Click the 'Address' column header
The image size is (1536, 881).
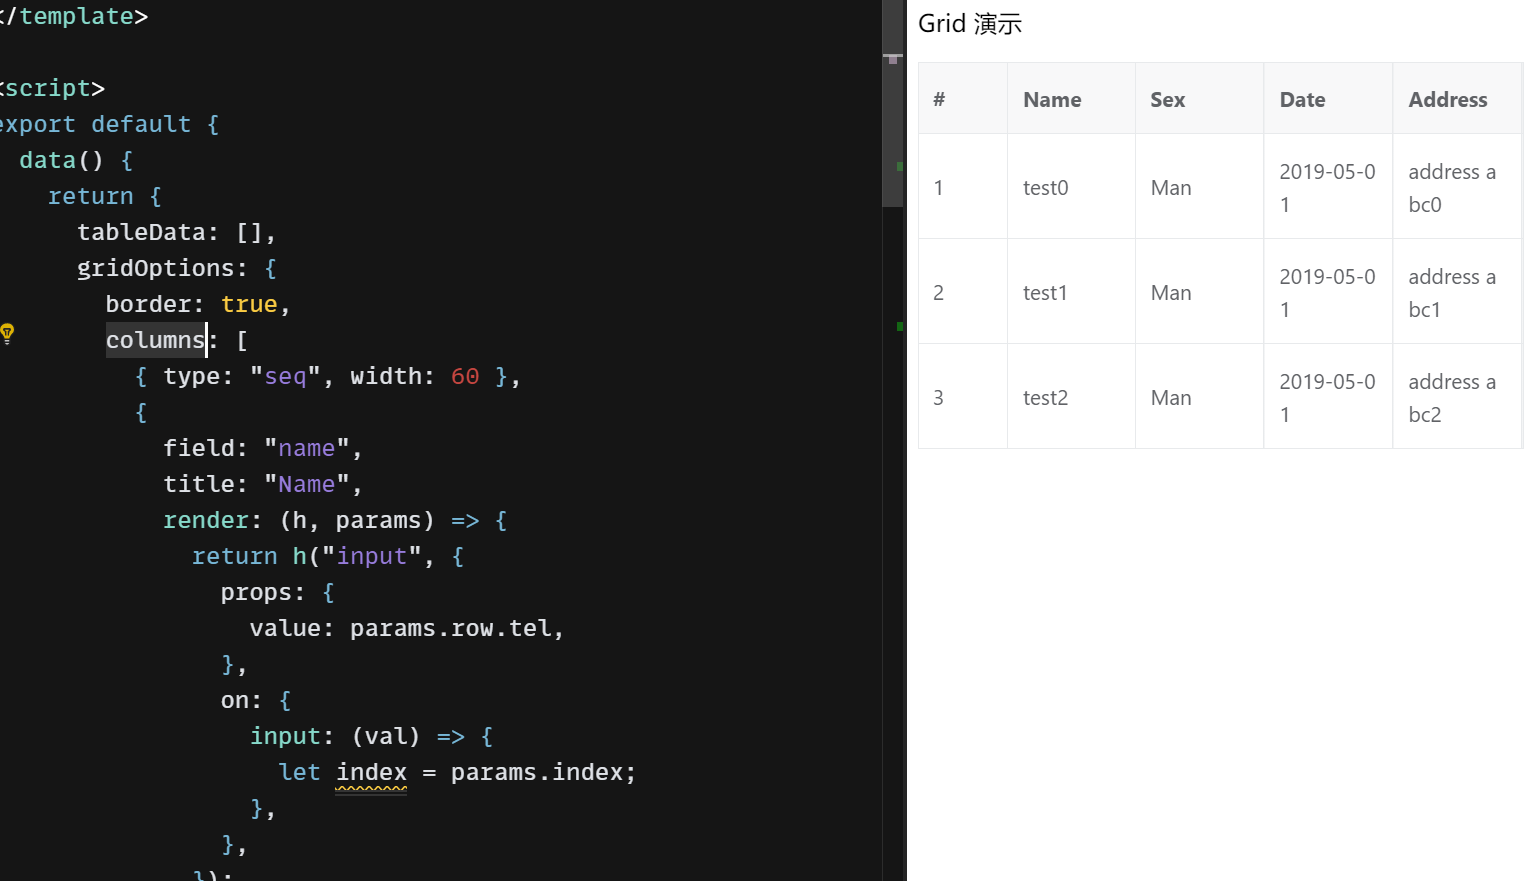pyautogui.click(x=1448, y=99)
